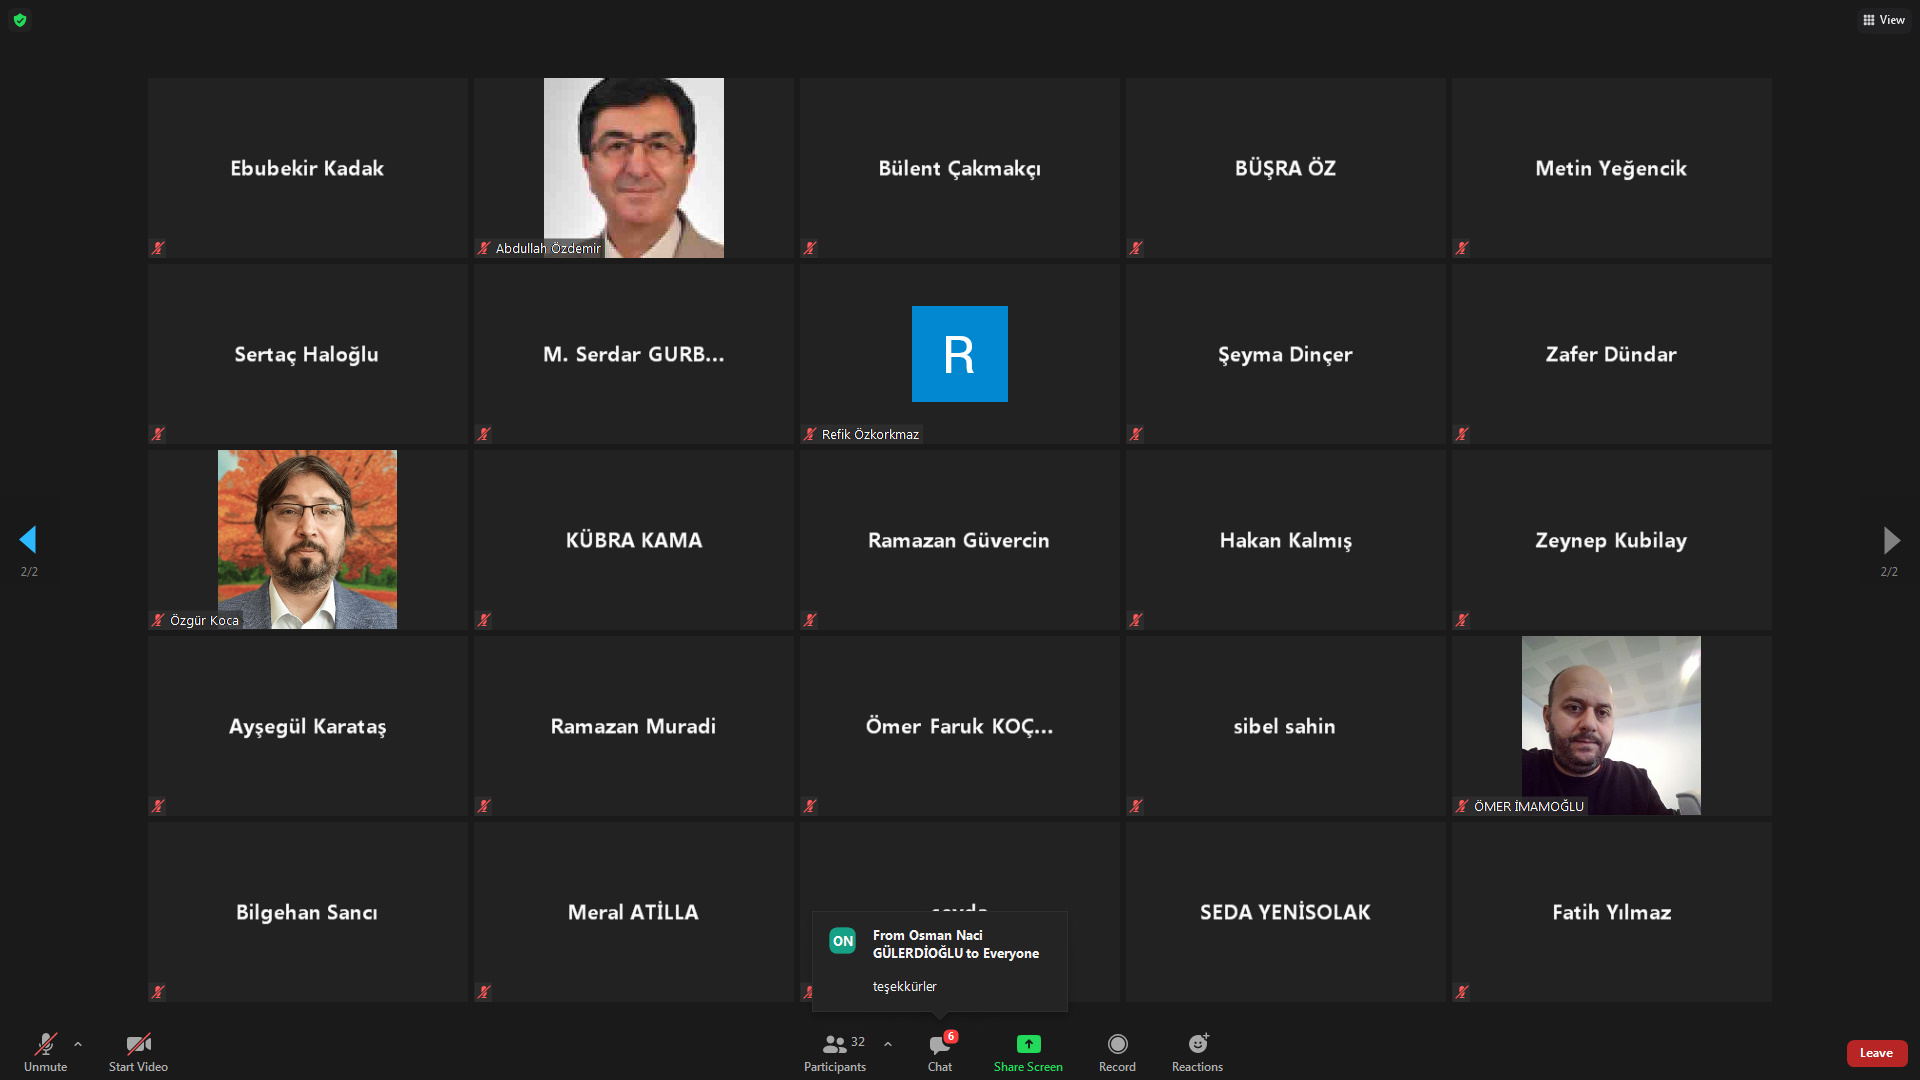Open the View layout menu
The width and height of the screenshot is (1920, 1080).
tap(1884, 20)
